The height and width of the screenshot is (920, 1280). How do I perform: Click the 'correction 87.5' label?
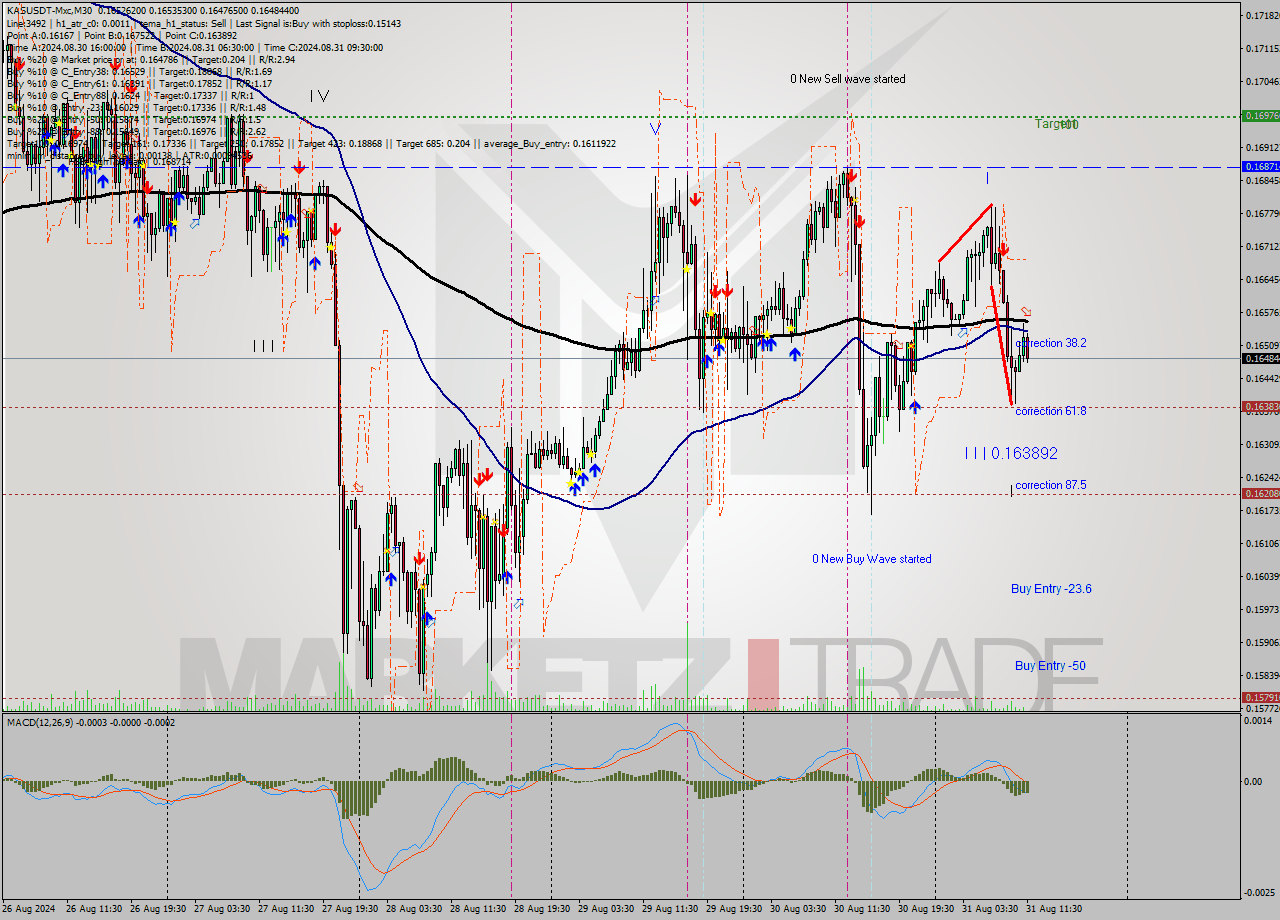point(1051,485)
